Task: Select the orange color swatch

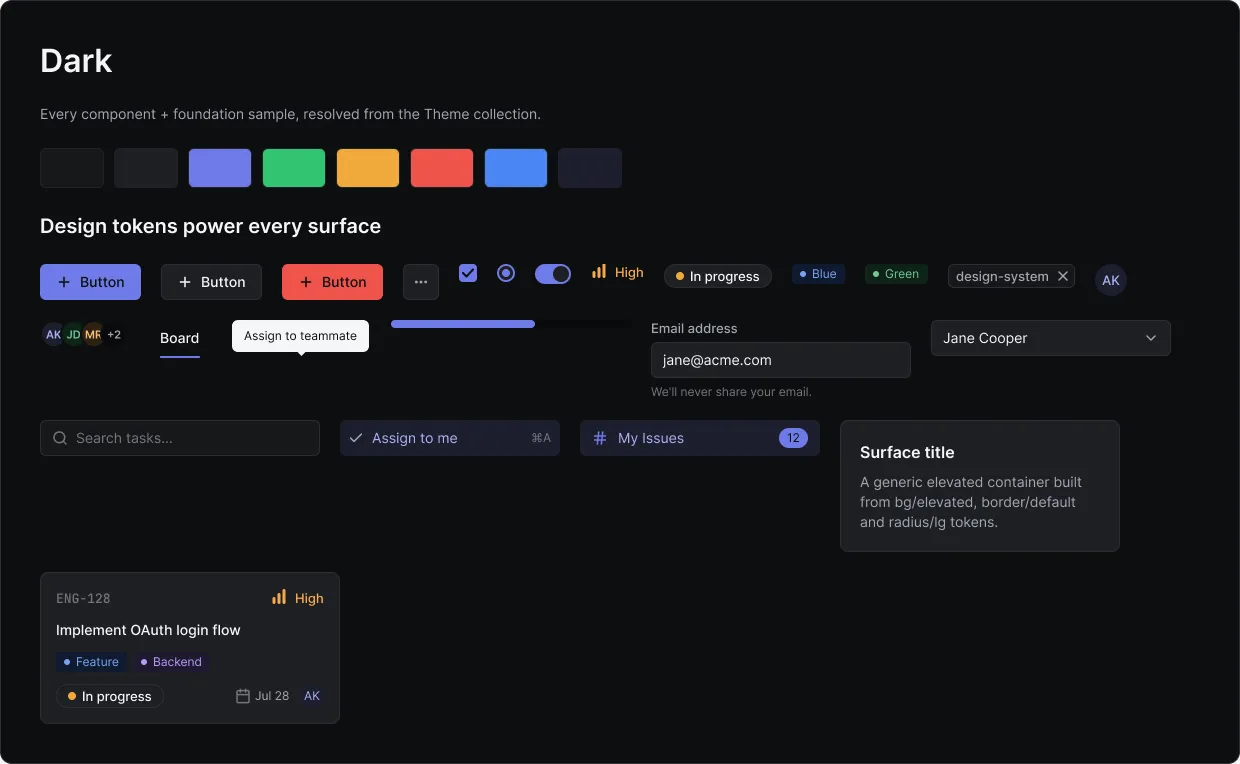Action: point(368,168)
